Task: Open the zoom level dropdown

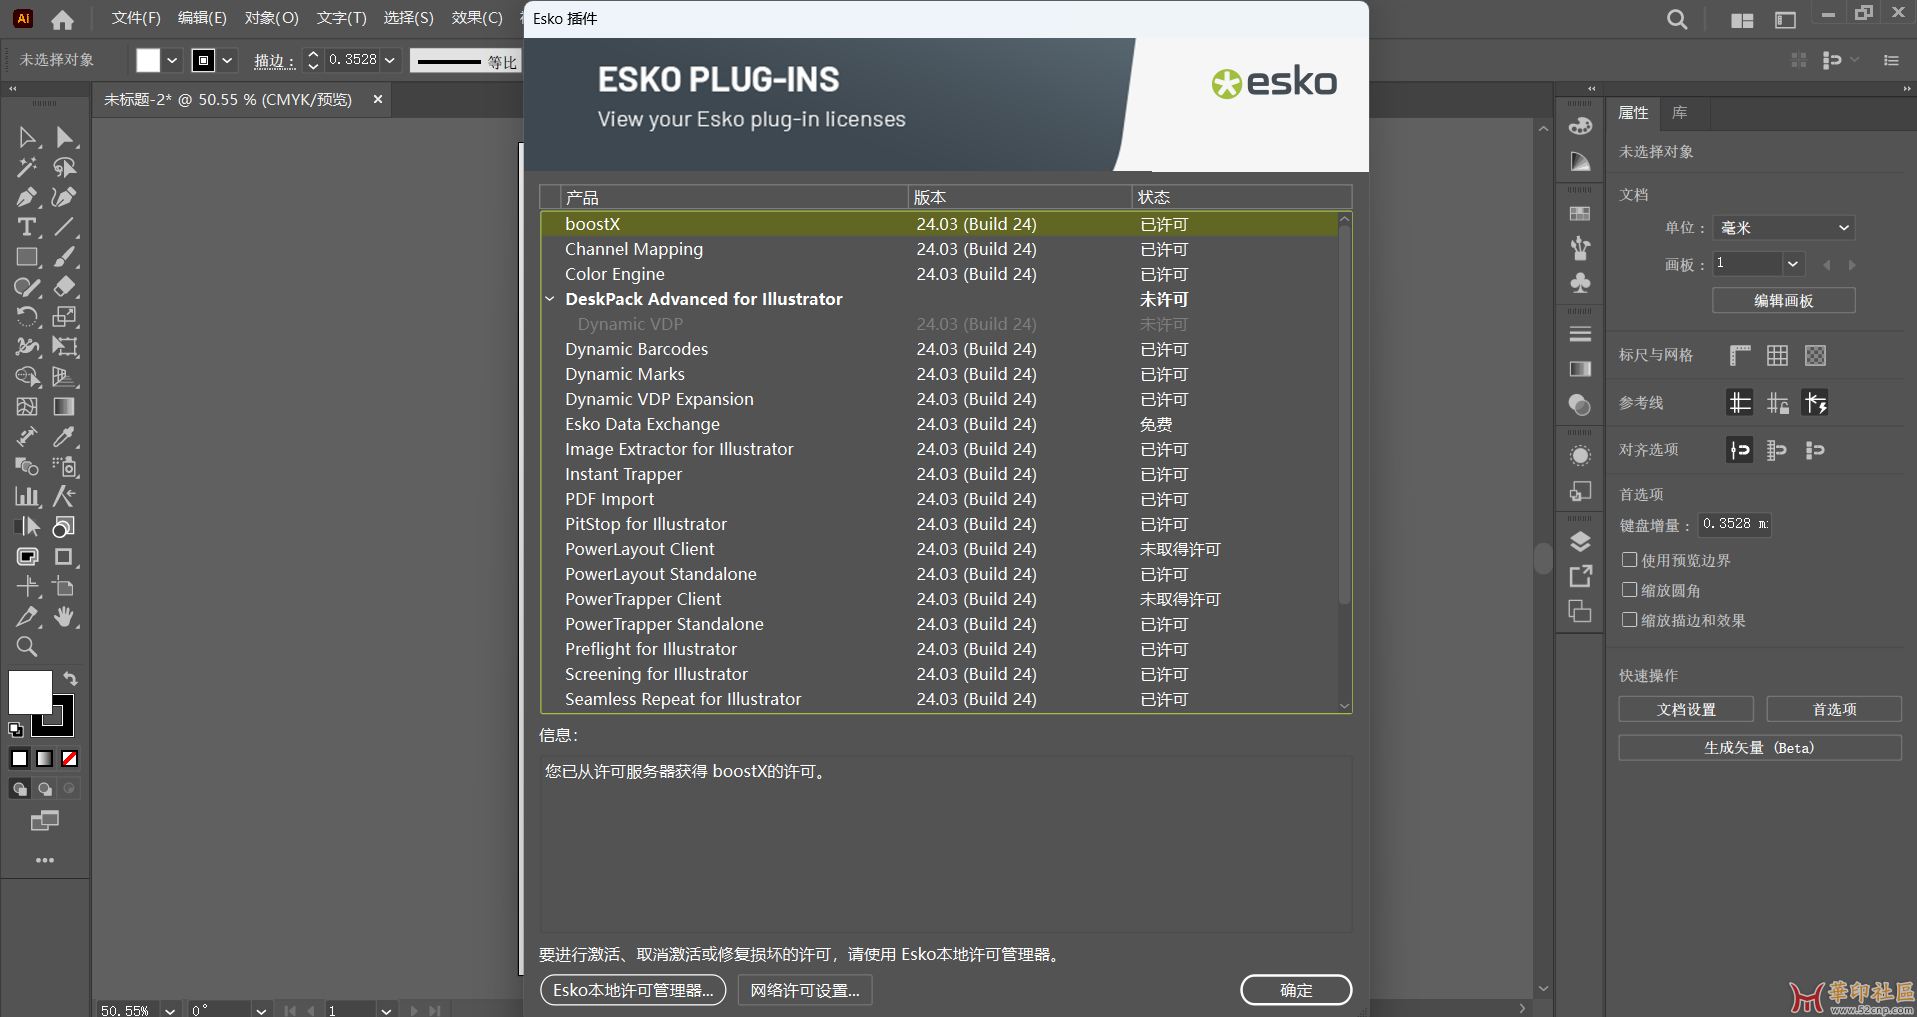Action: pos(170,1010)
